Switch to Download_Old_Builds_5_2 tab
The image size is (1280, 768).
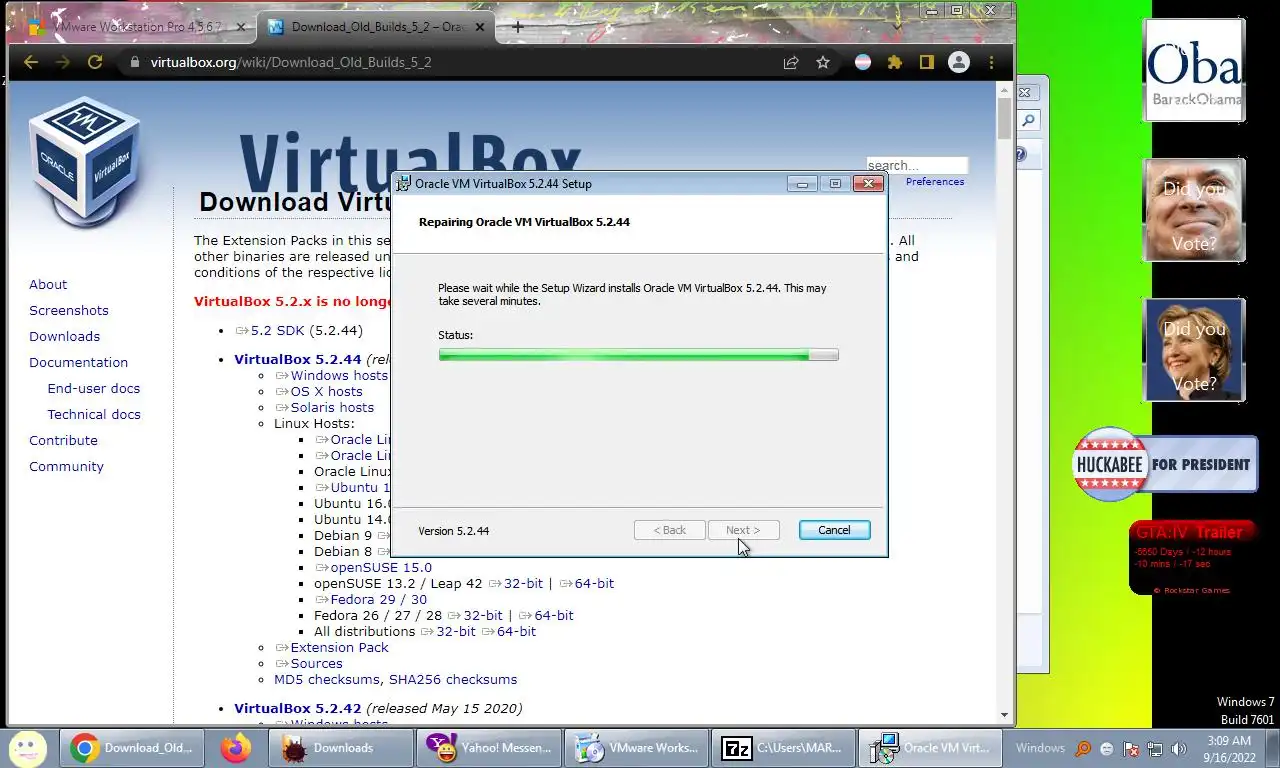tap(376, 27)
